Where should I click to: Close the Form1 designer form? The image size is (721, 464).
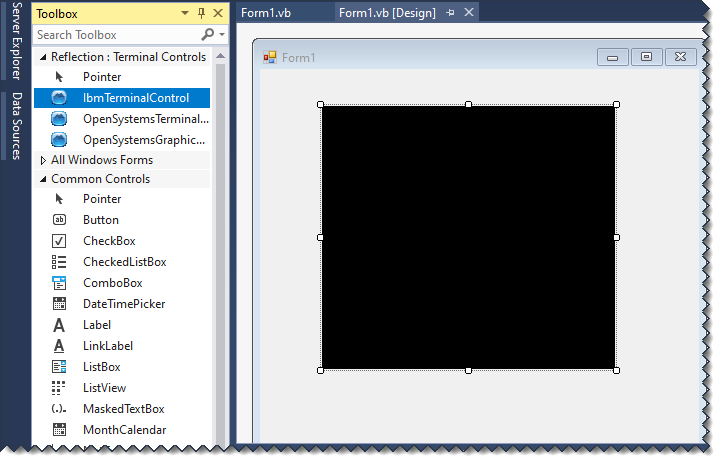681,57
